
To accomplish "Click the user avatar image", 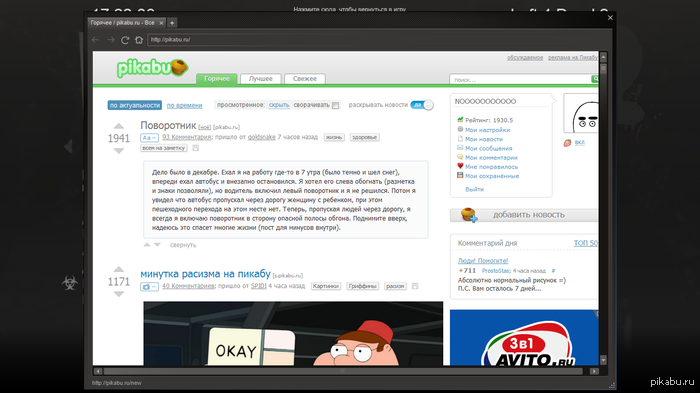I will (x=581, y=113).
